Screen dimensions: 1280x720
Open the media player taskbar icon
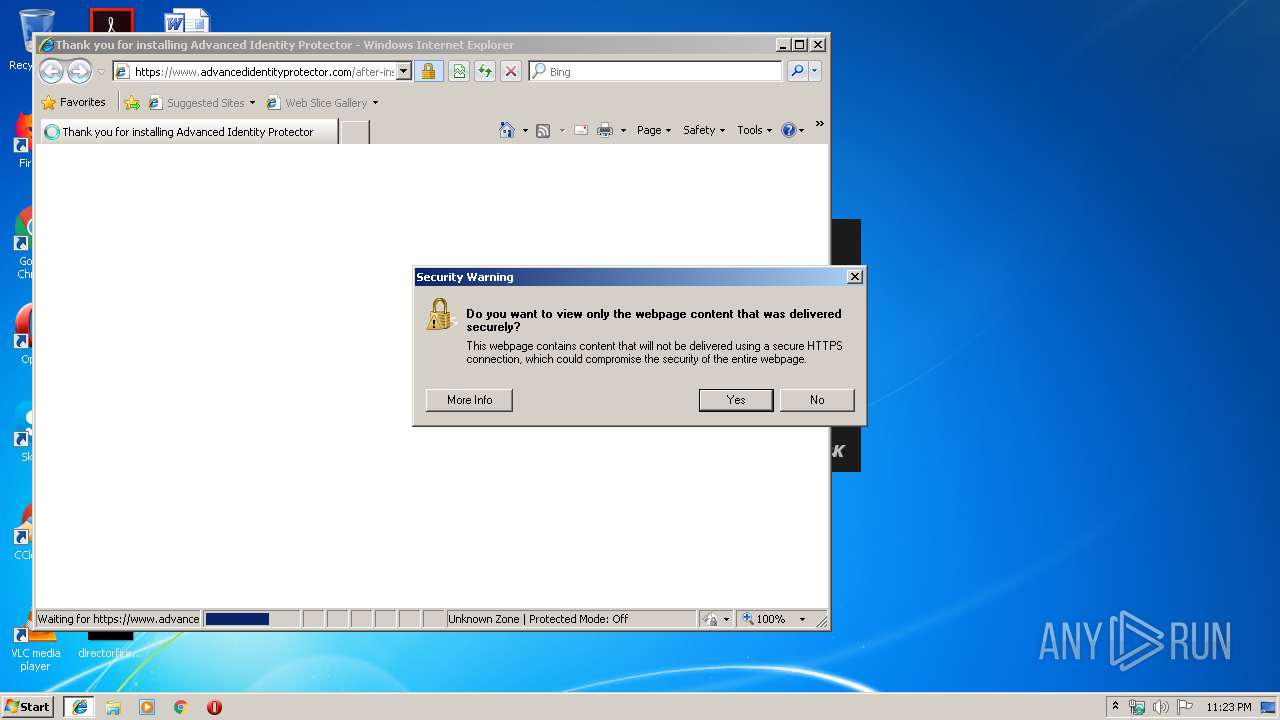point(147,707)
